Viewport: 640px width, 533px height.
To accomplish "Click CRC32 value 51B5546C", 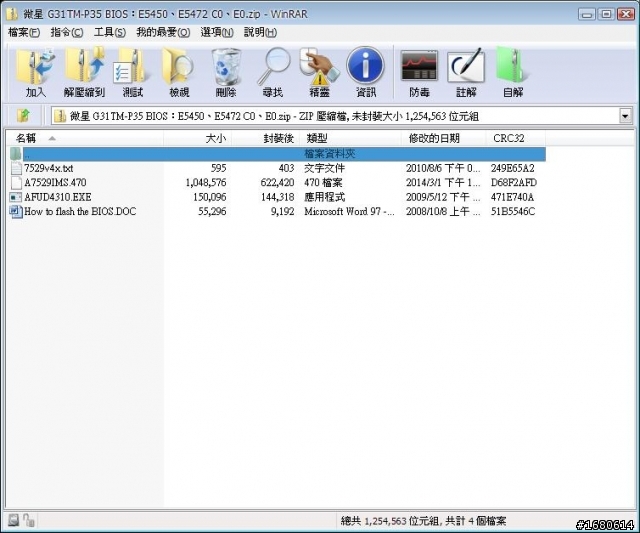I will (513, 211).
